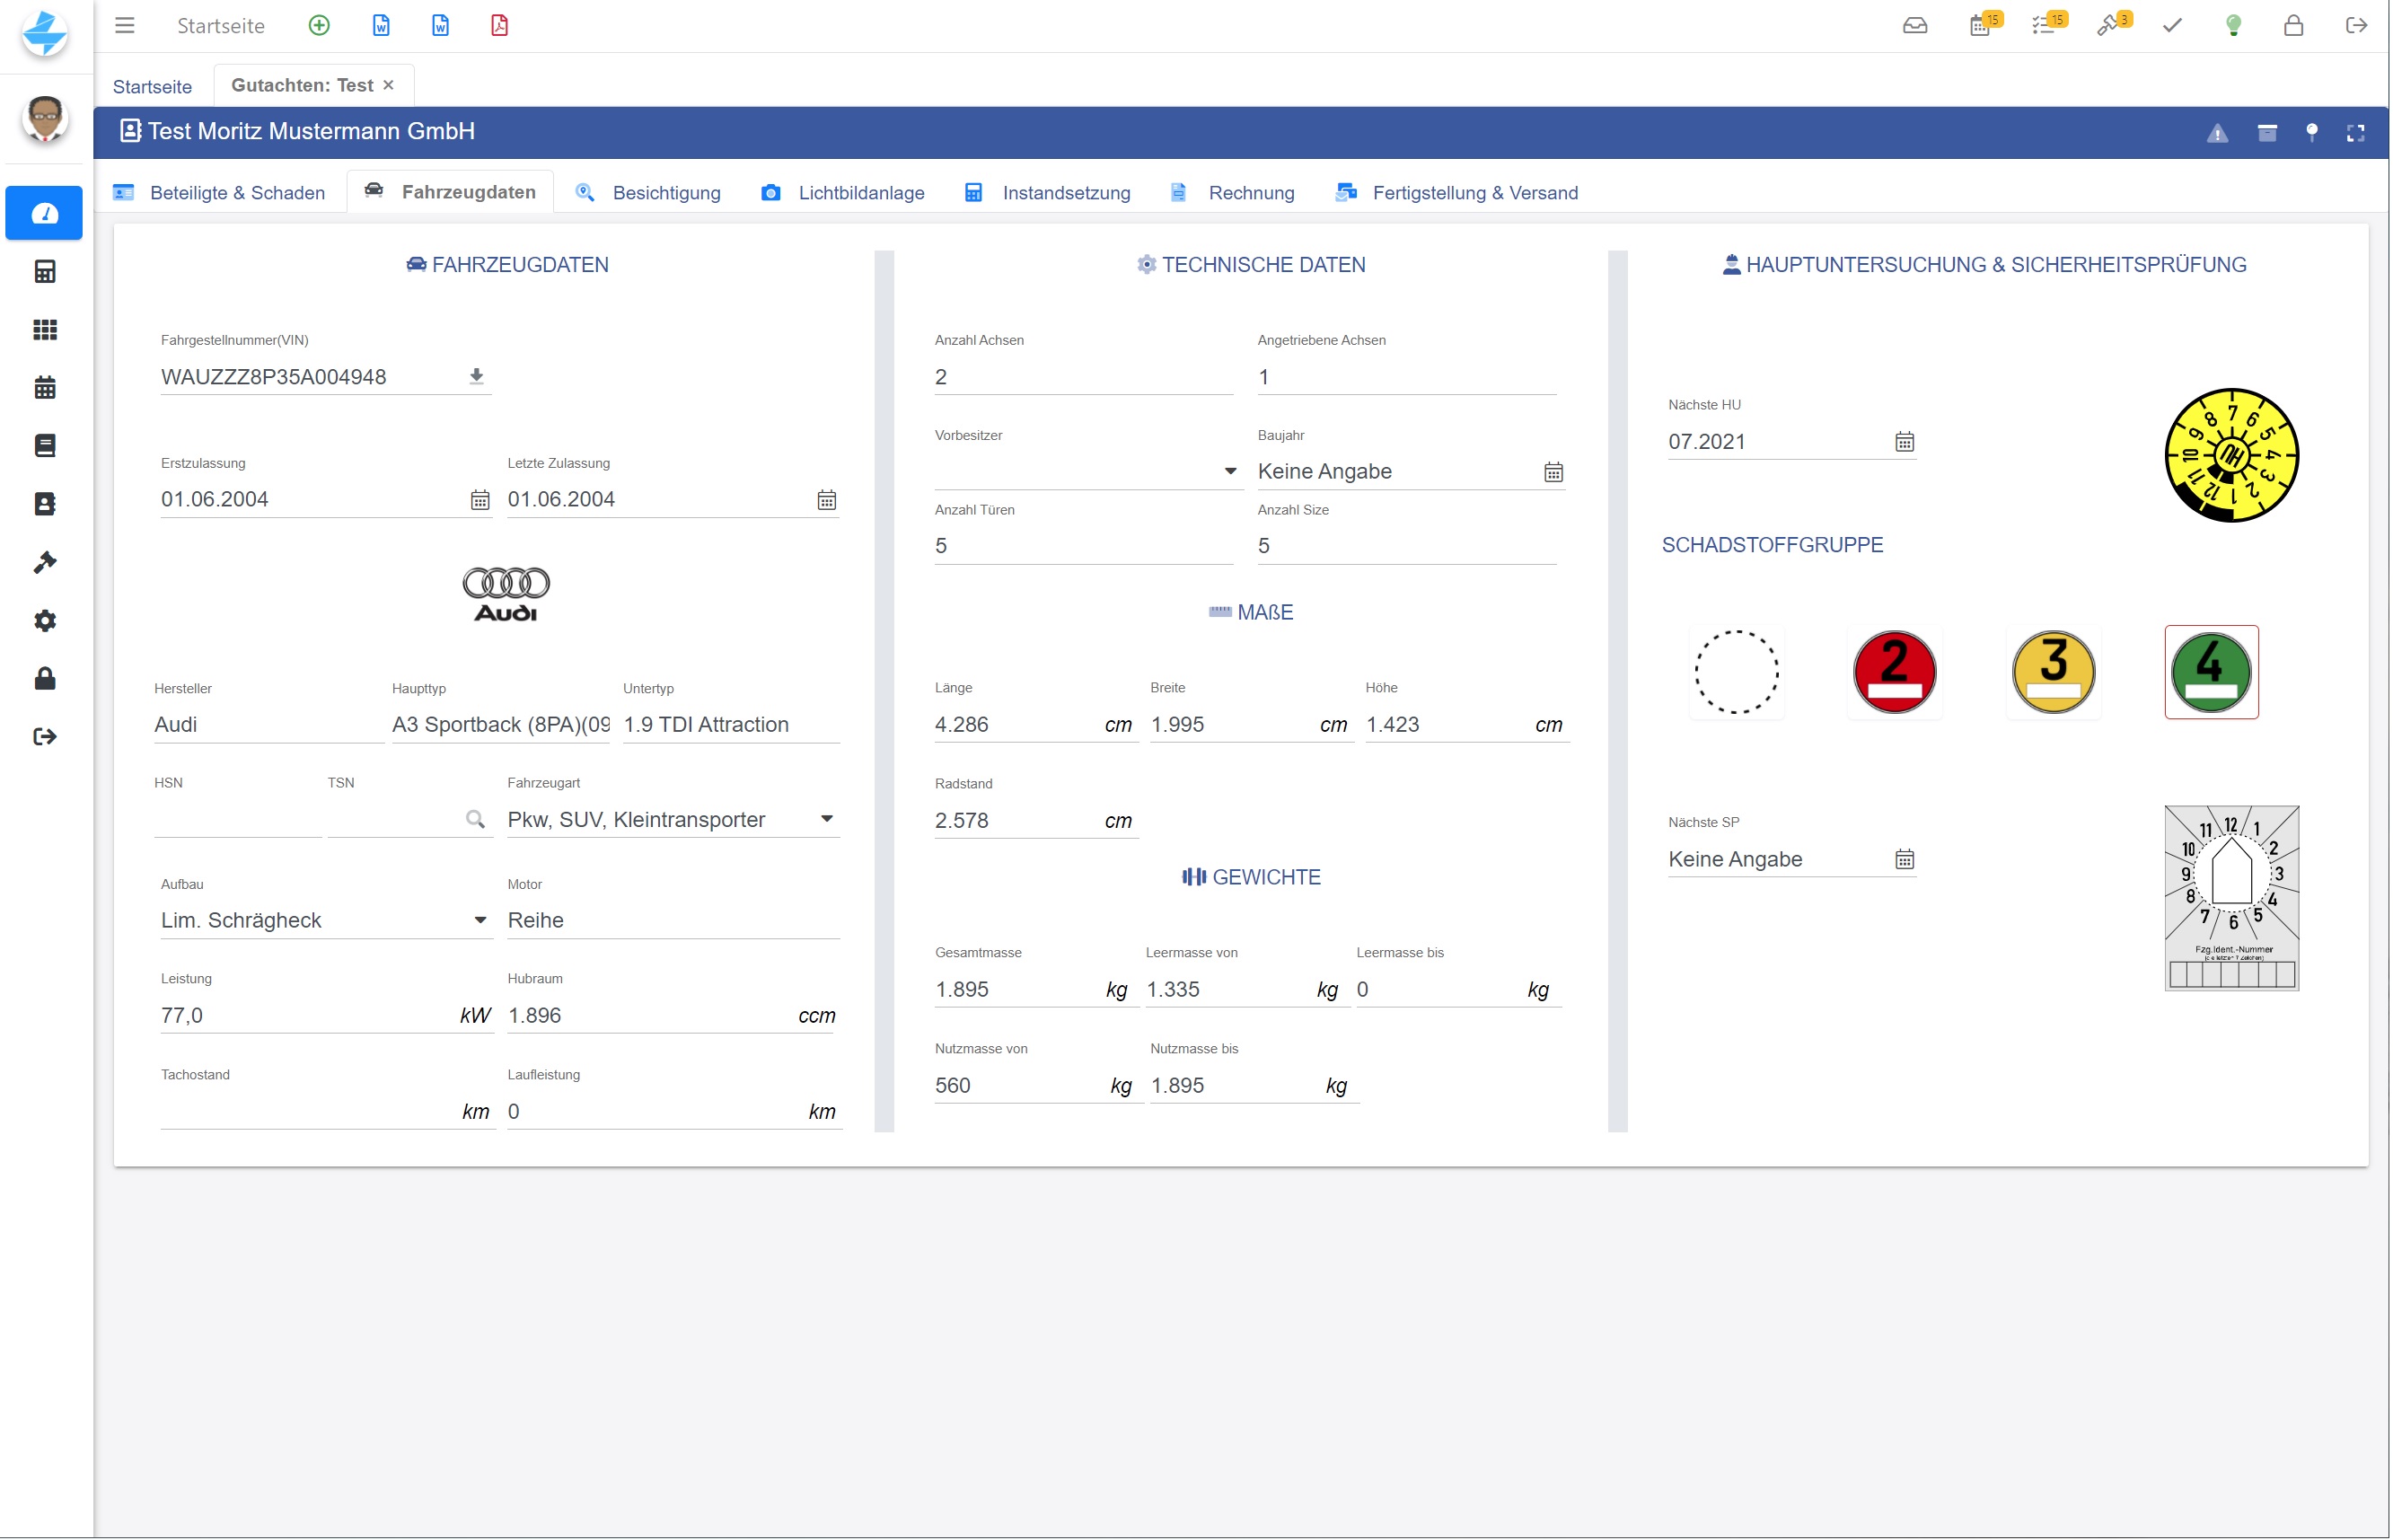Open the dashboard speedometer in sidebar
The width and height of the screenshot is (2393, 1540).
pyautogui.click(x=44, y=213)
